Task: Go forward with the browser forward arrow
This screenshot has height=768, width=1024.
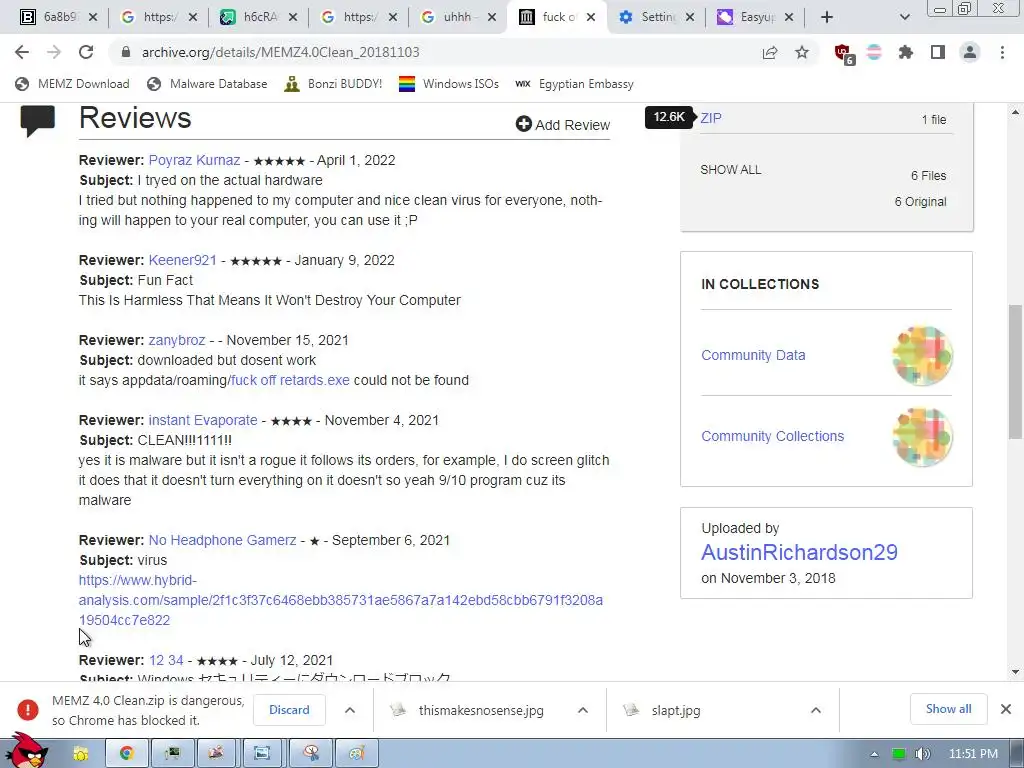Action: point(54,52)
